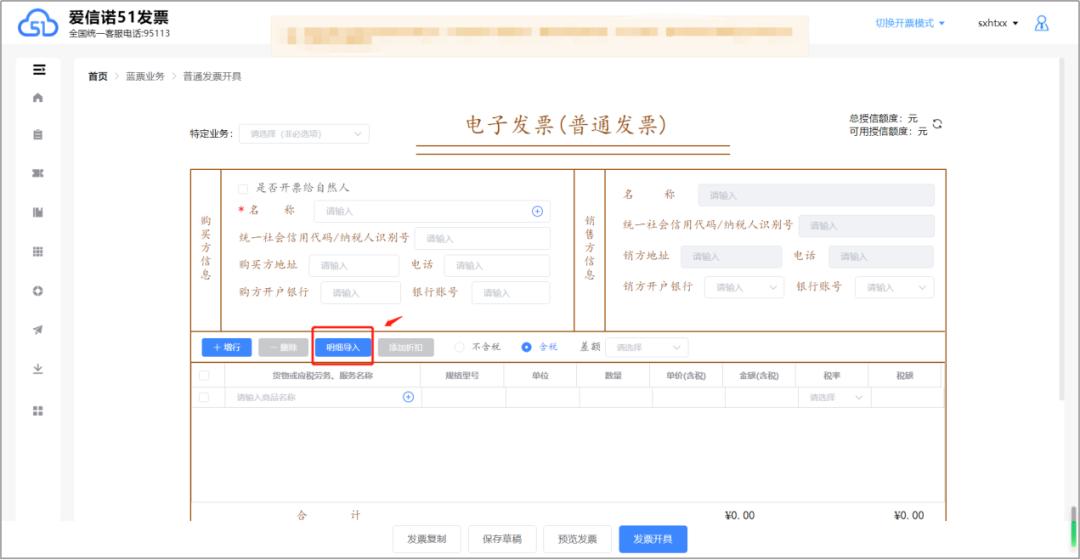Click seller 纳税人识别号 input field
The width and height of the screenshot is (1080, 560).
point(866,226)
